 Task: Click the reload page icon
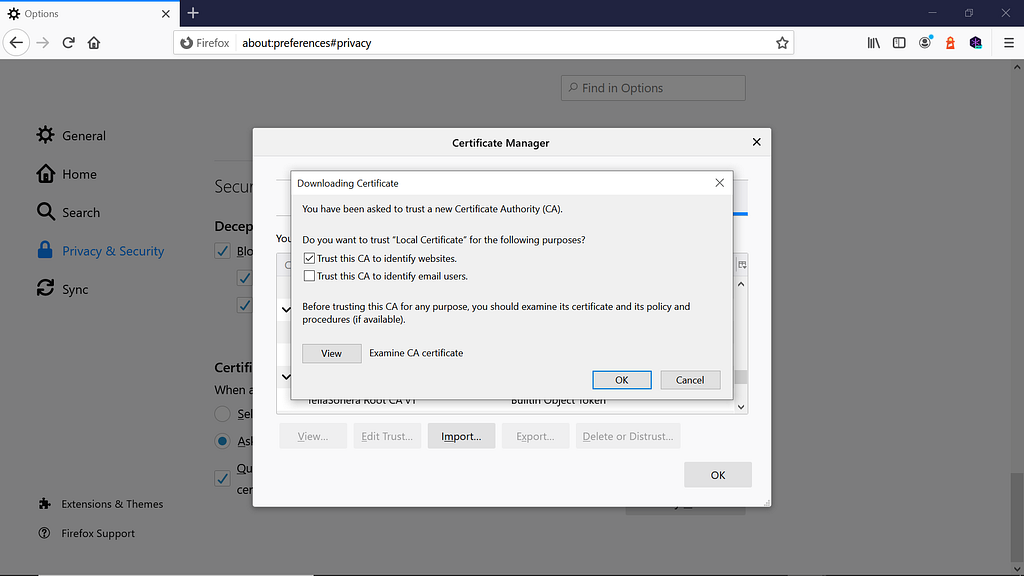coord(69,43)
